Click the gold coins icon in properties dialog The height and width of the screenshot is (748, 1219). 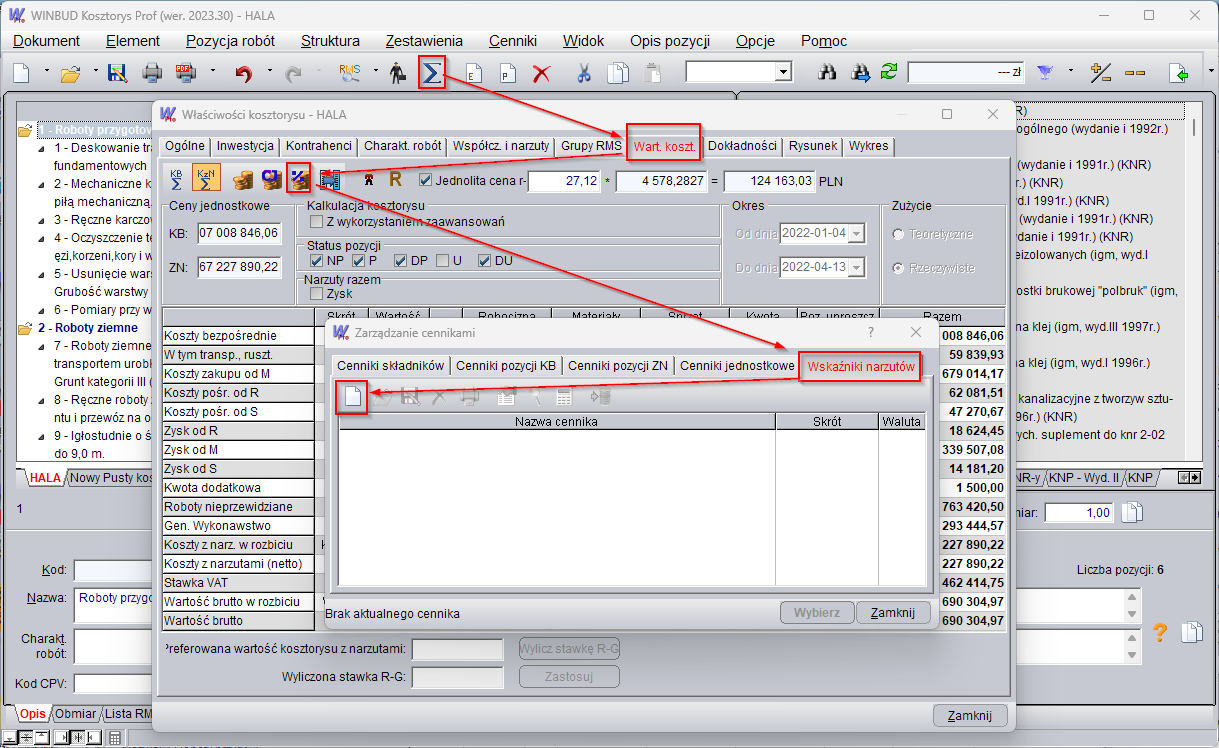[x=243, y=180]
